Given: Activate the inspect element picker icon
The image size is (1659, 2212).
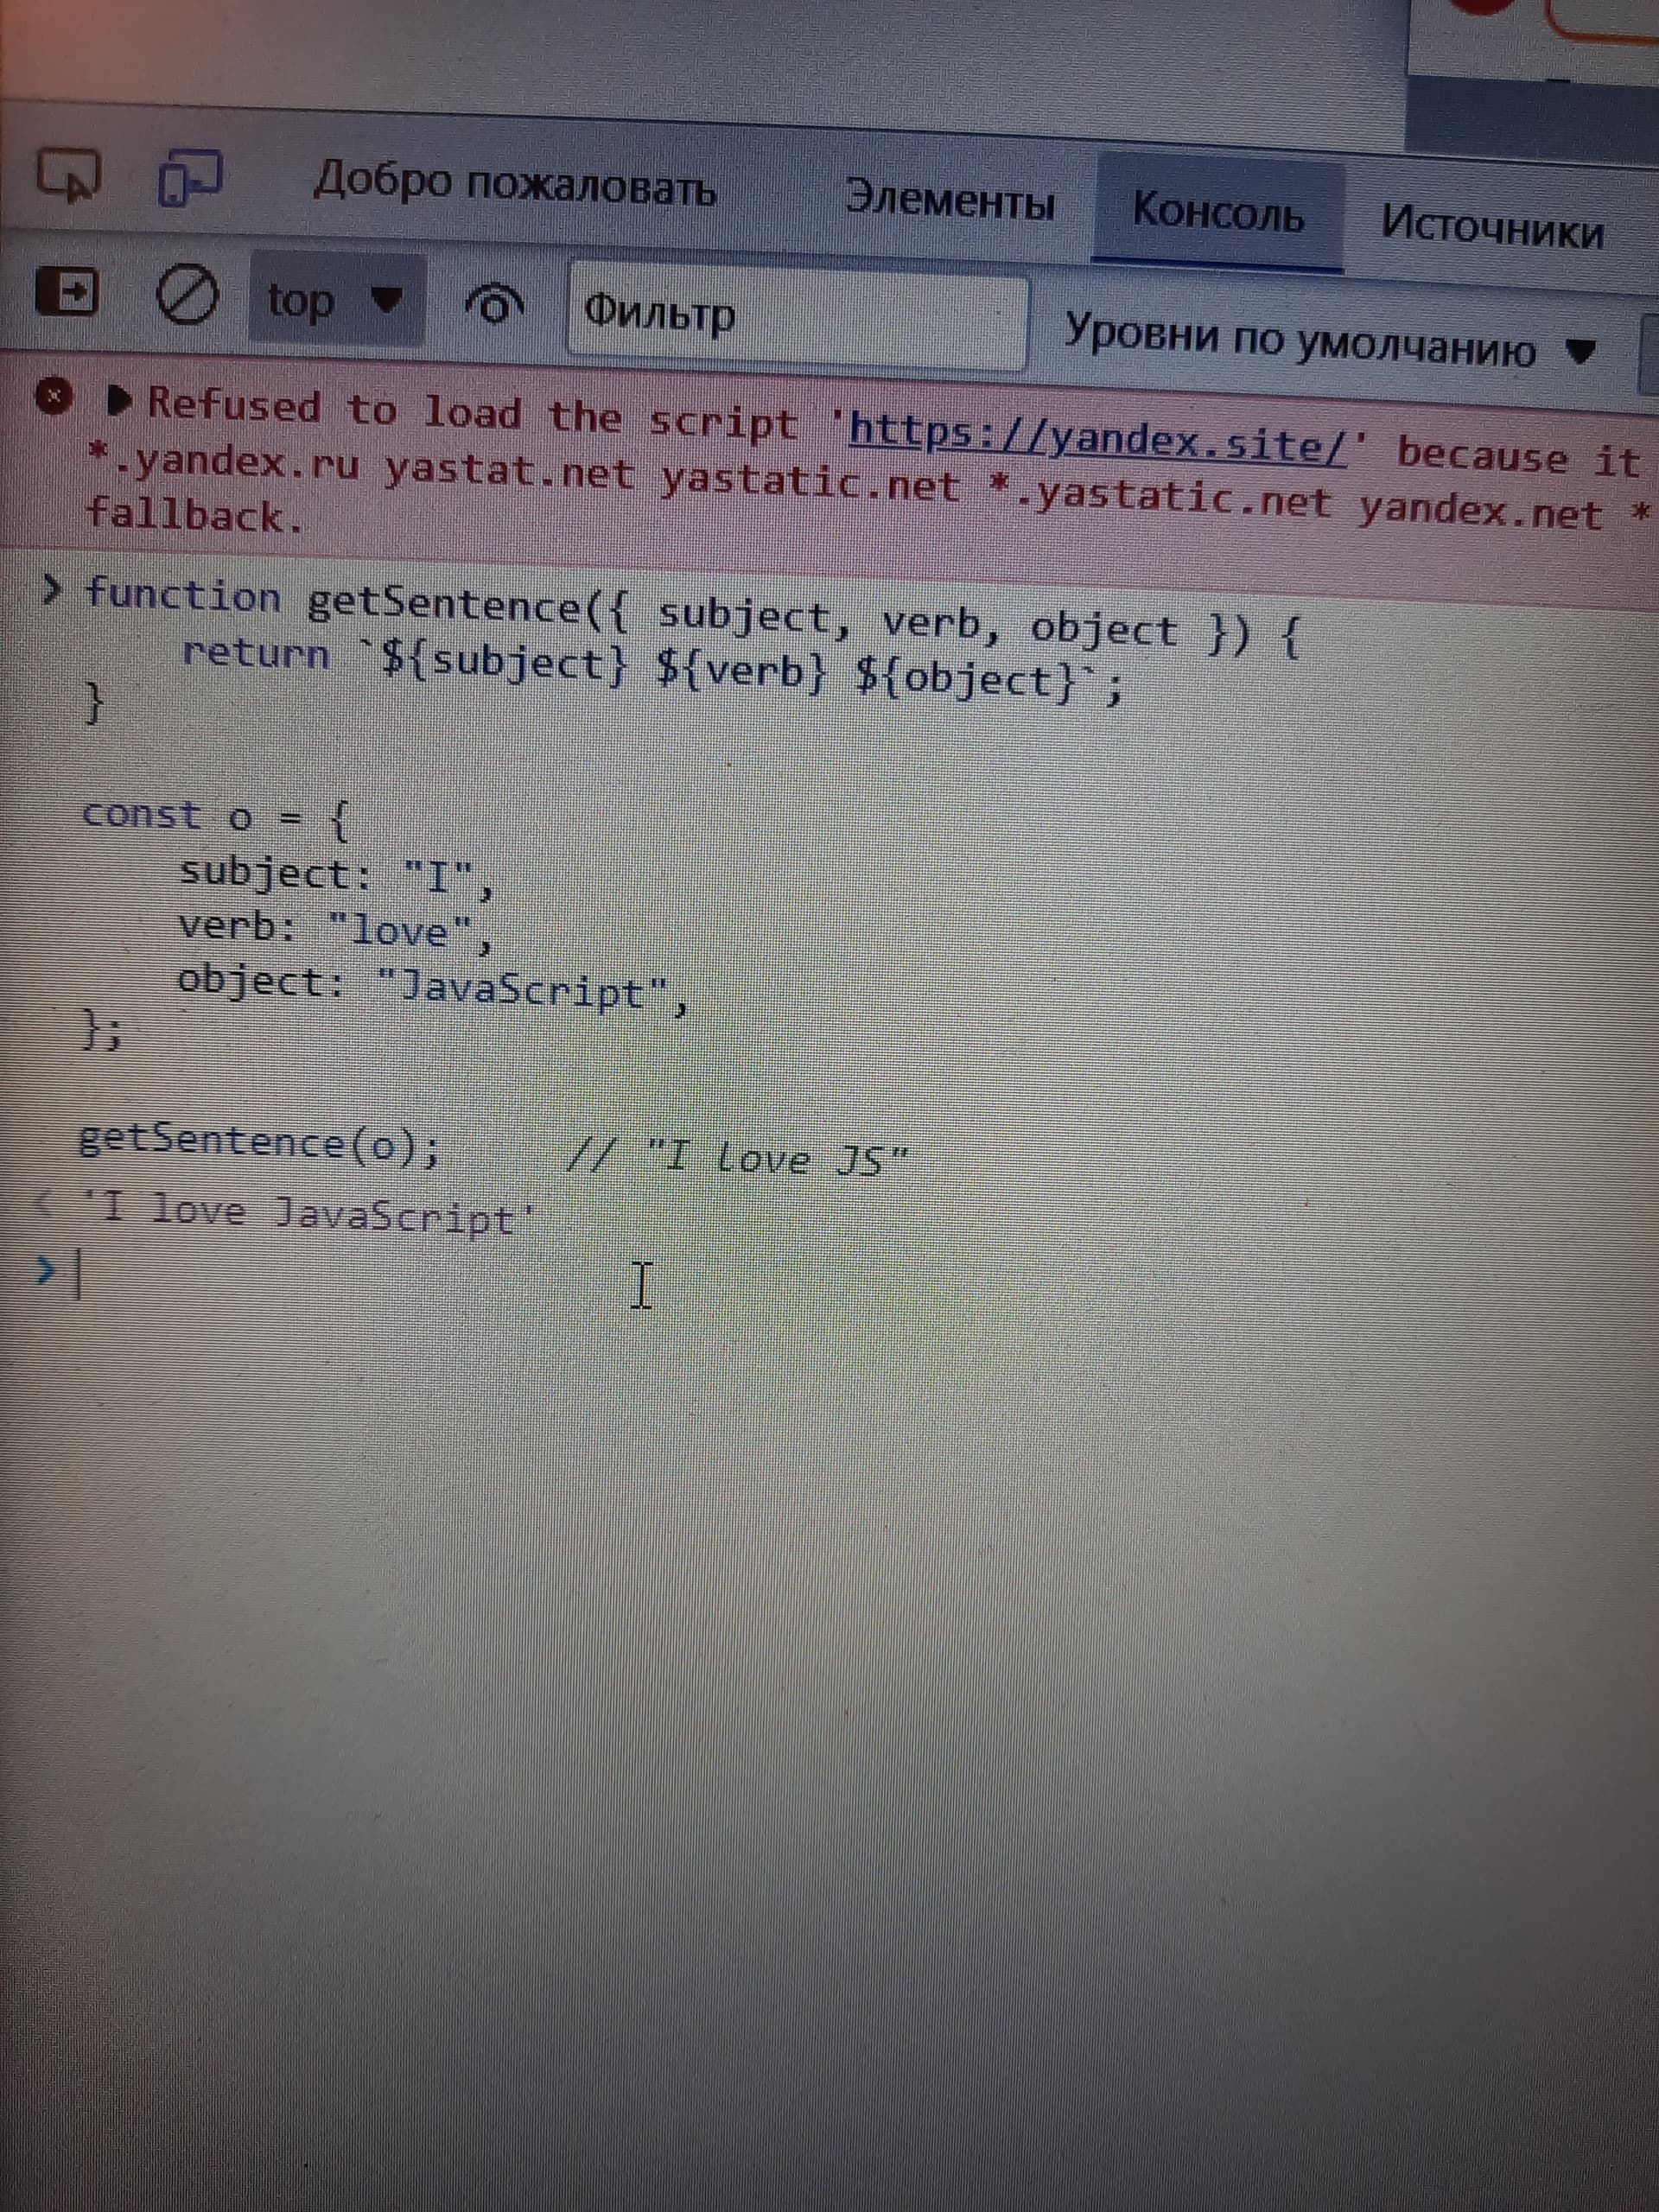Looking at the screenshot, I should (x=69, y=176).
